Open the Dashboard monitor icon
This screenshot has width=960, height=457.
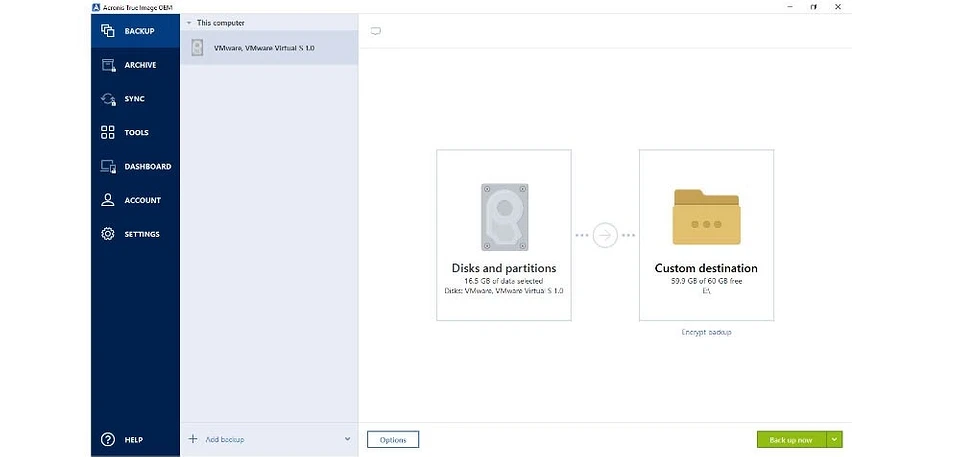(108, 166)
